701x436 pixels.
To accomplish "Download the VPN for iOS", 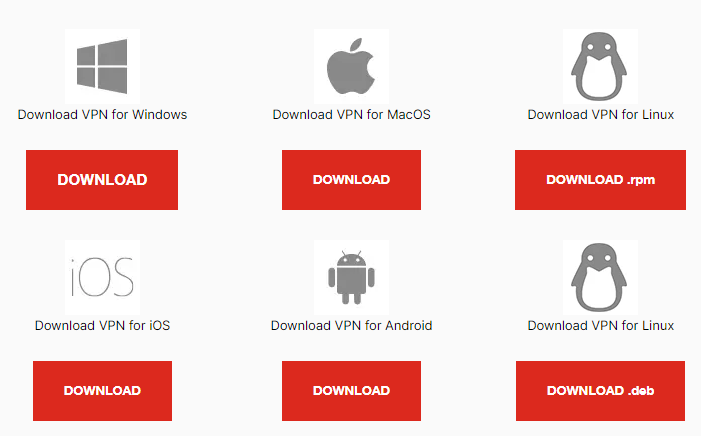I will (102, 391).
